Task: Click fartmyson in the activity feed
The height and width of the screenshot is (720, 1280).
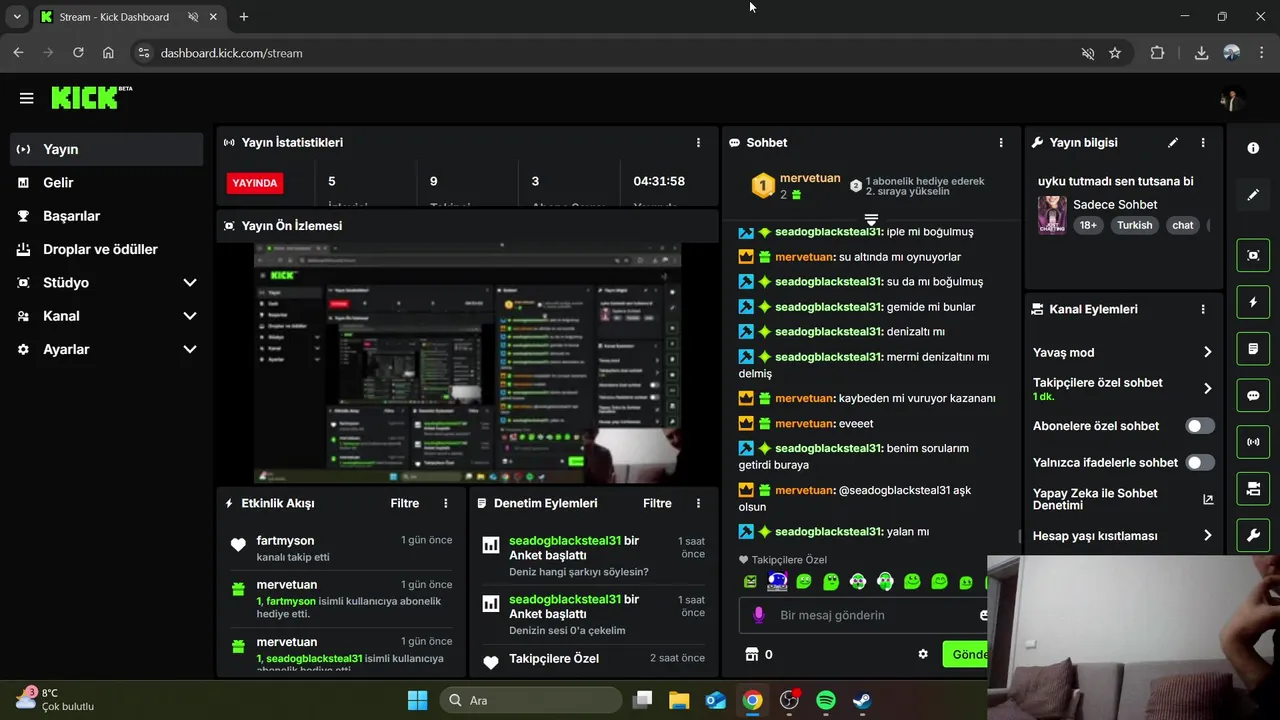Action: (285, 541)
